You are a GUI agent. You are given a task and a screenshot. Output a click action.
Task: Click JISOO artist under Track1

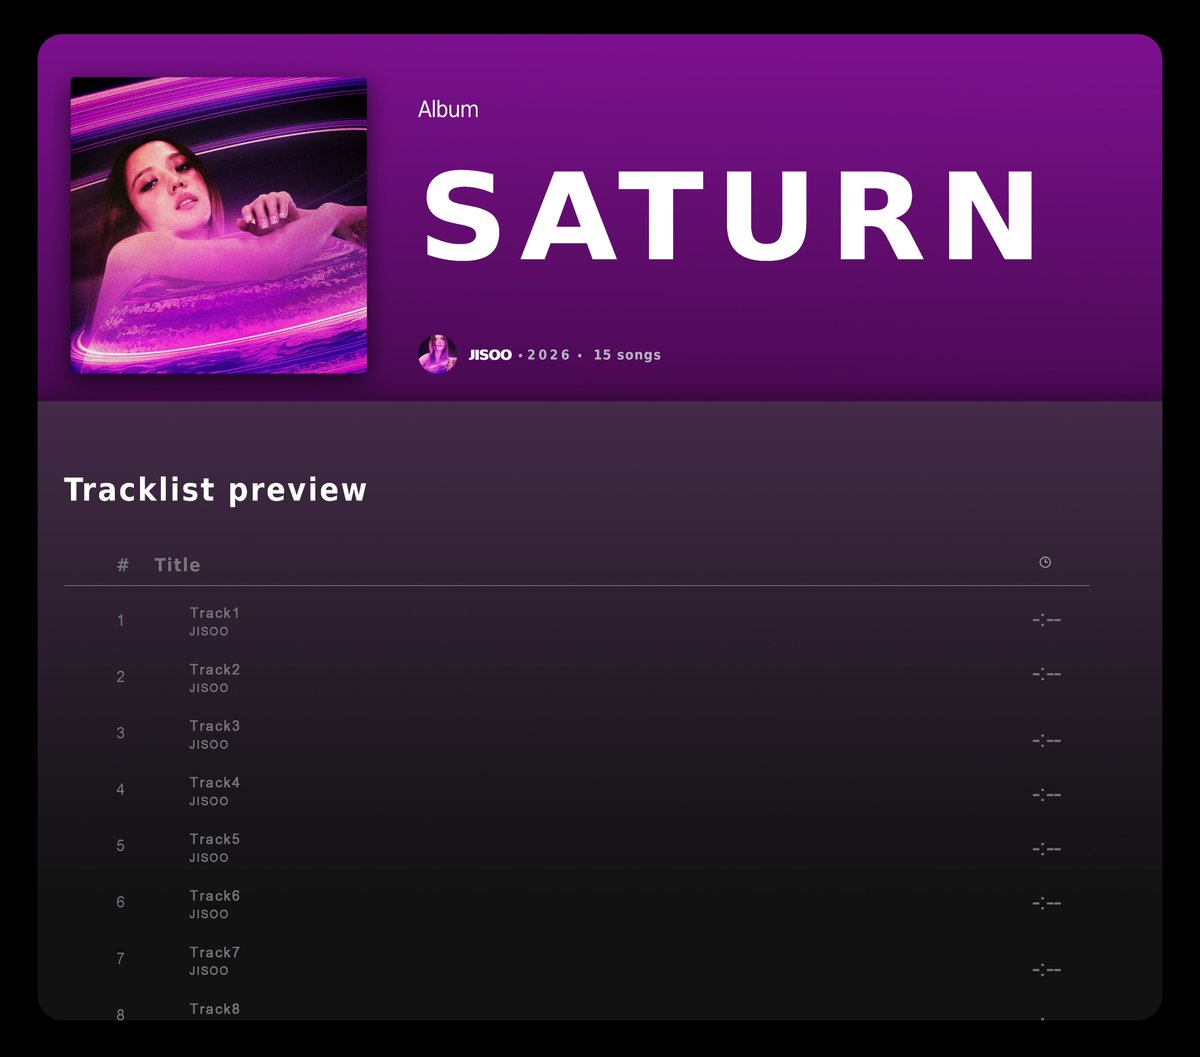tap(209, 632)
